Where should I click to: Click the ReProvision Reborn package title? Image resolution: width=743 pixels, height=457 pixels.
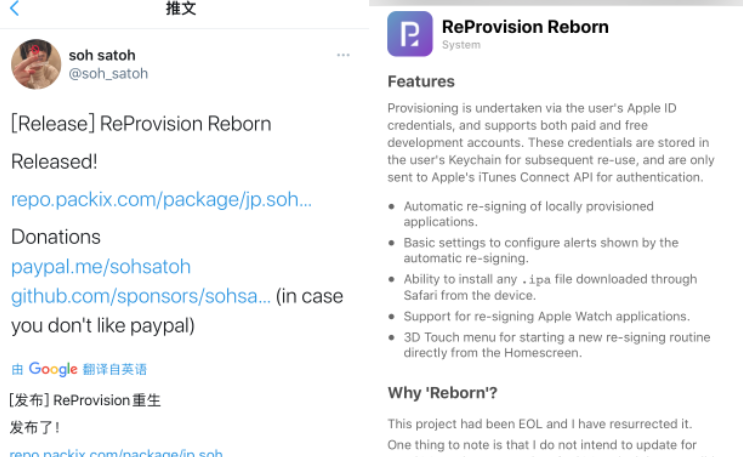(525, 26)
